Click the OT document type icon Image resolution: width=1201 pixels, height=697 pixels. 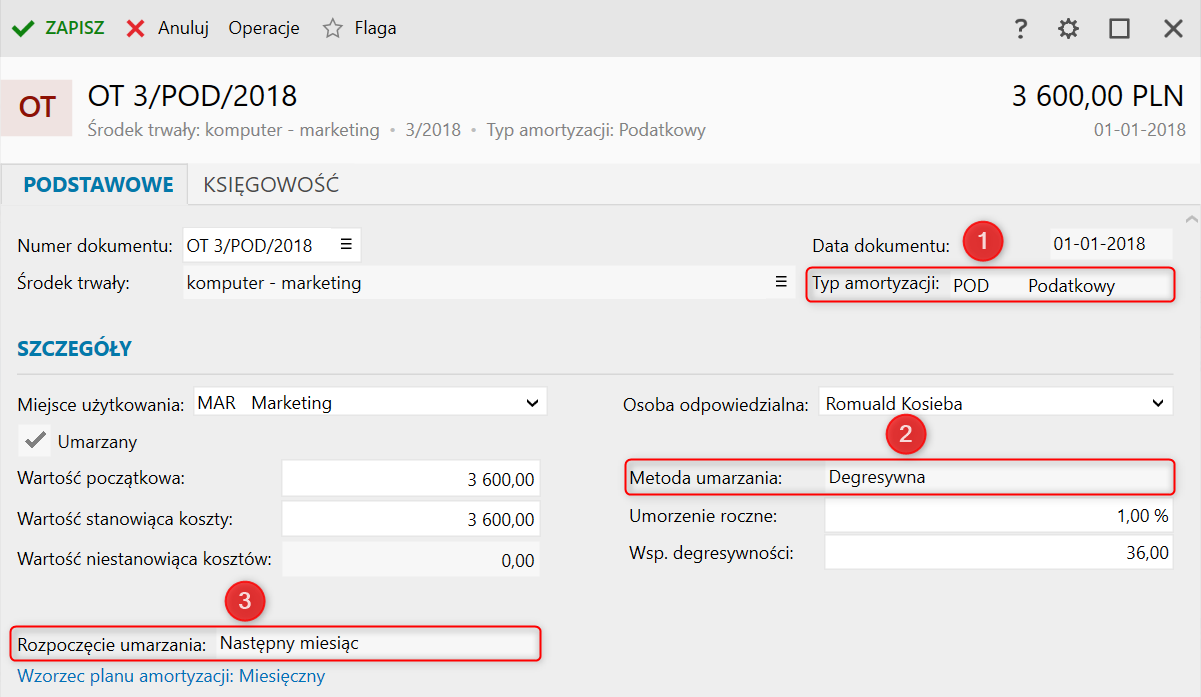click(x=37, y=107)
